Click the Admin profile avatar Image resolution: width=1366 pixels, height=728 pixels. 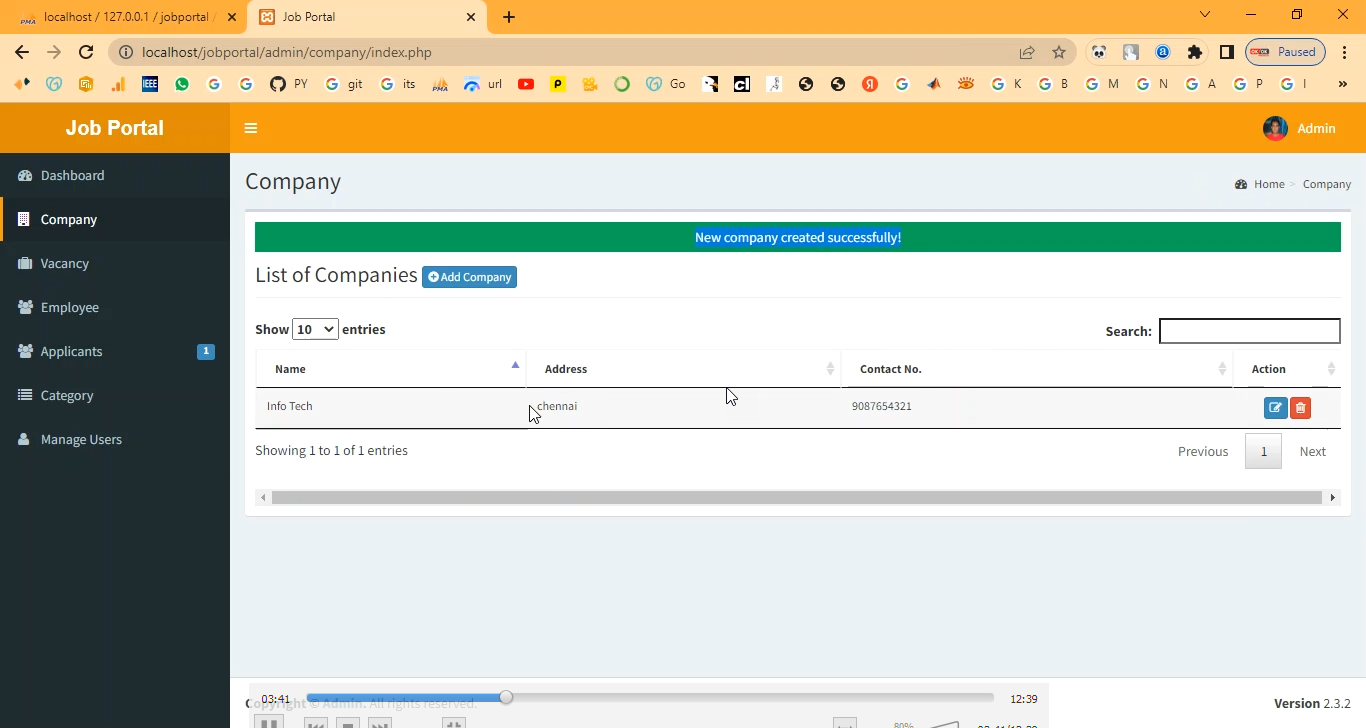coord(1275,128)
